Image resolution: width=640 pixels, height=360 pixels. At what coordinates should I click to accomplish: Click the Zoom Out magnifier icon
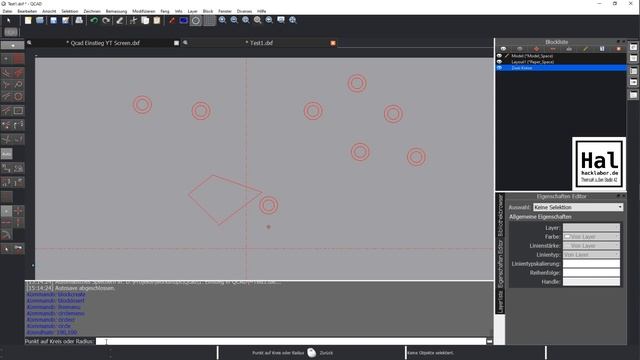tap(234, 20)
